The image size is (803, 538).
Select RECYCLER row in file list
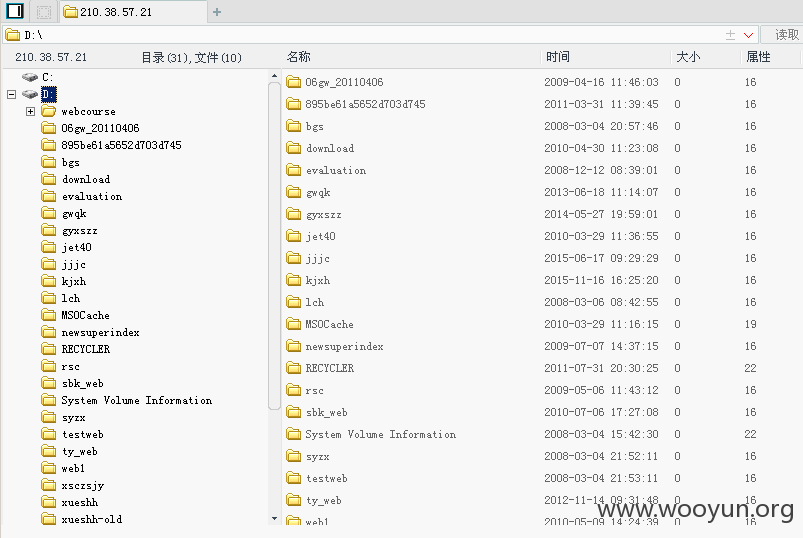tap(541, 368)
